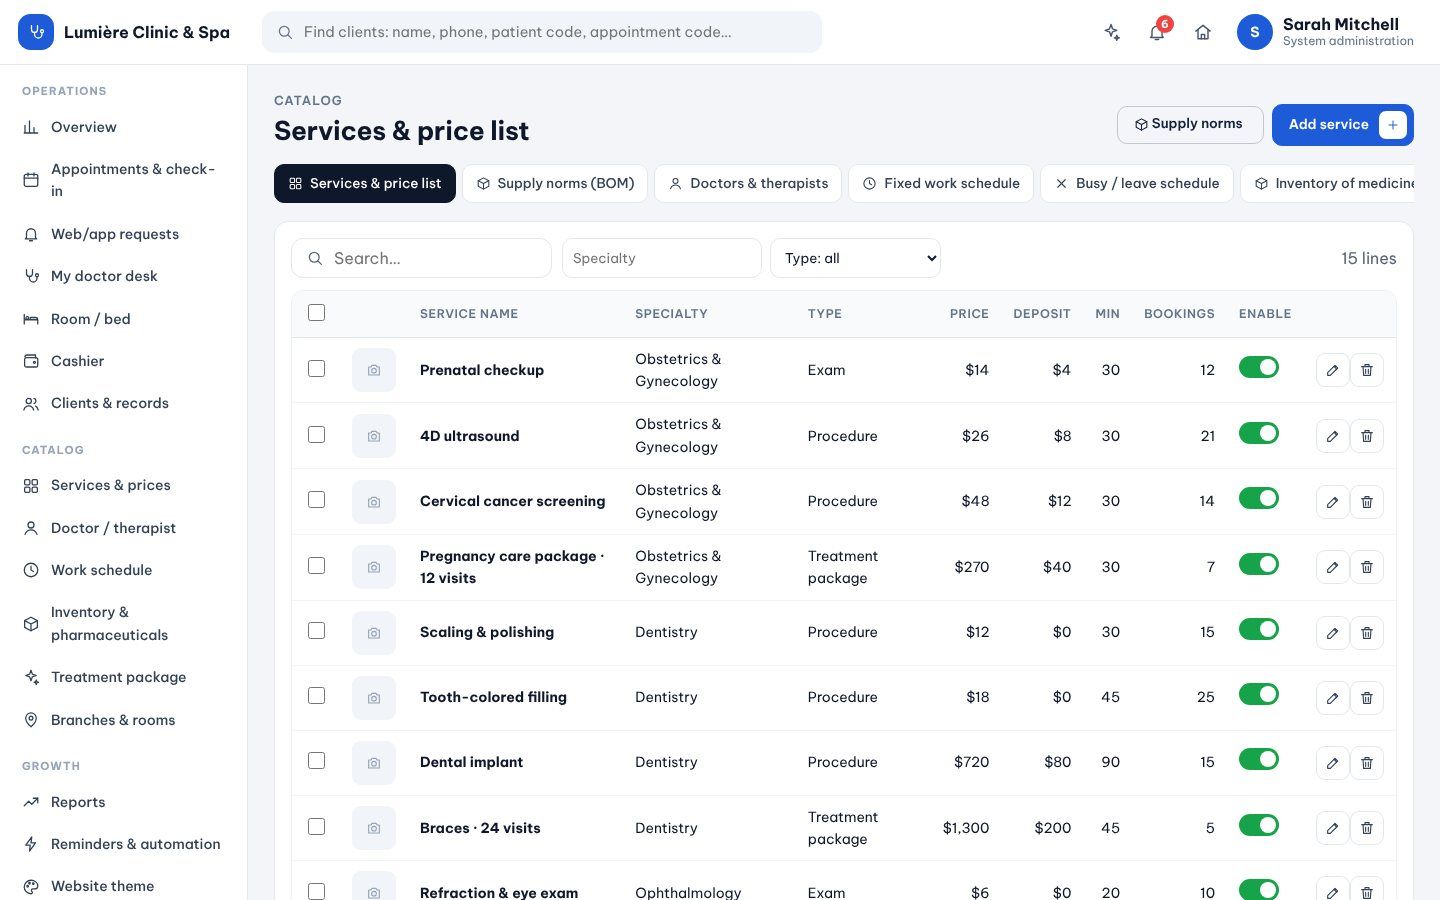
Task: Disable the 4D ultrasound service toggle
Action: tap(1259, 433)
